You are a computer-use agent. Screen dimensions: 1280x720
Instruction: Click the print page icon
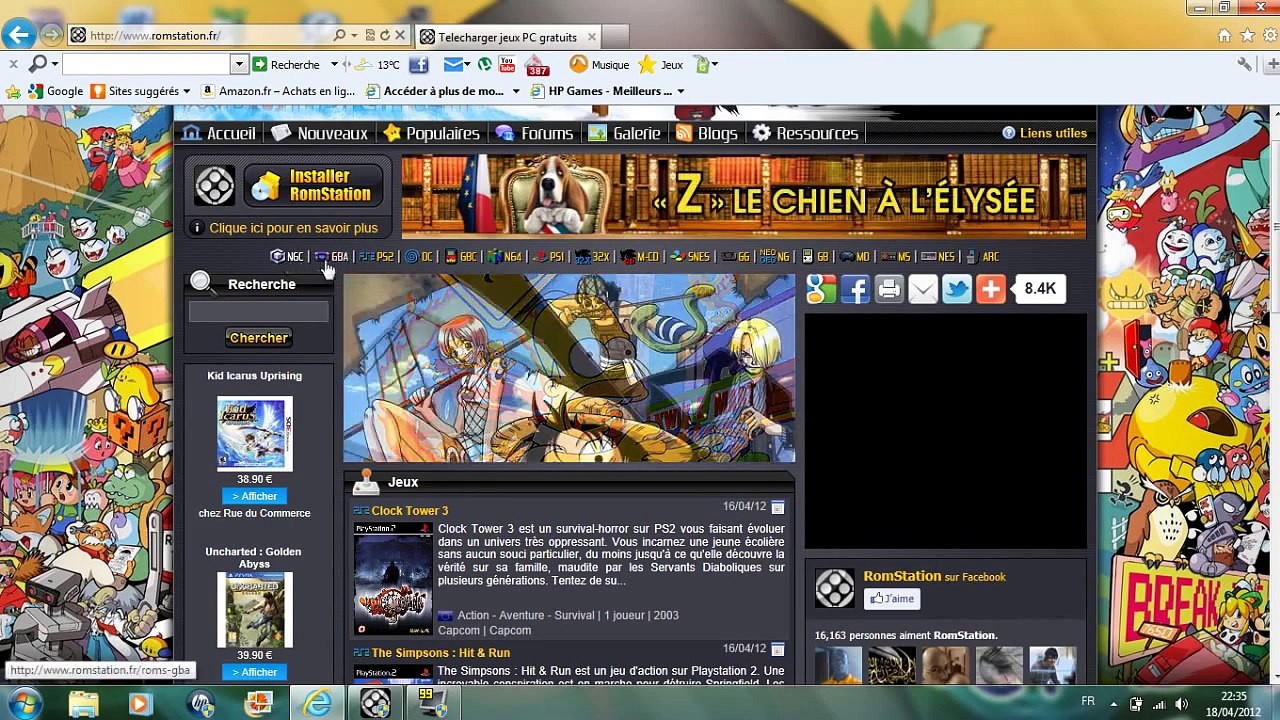point(889,289)
